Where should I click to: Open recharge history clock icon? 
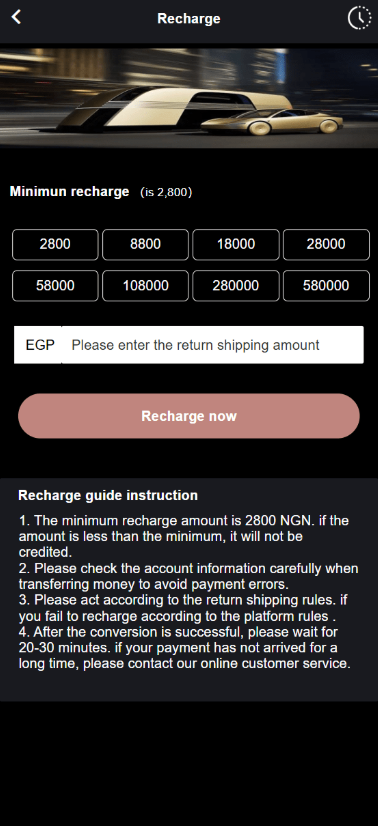[360, 18]
